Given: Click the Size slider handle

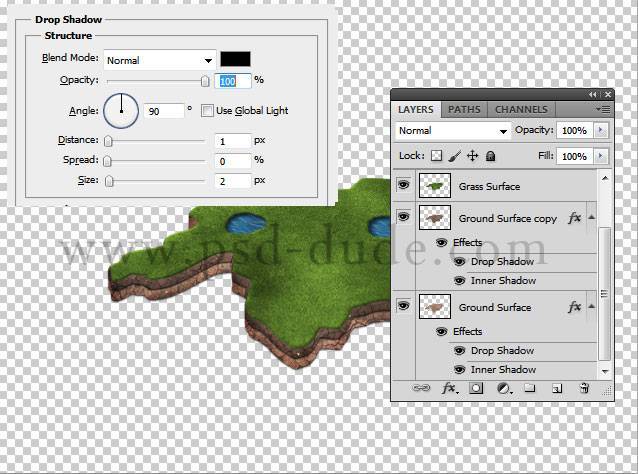Looking at the screenshot, I should [x=109, y=181].
